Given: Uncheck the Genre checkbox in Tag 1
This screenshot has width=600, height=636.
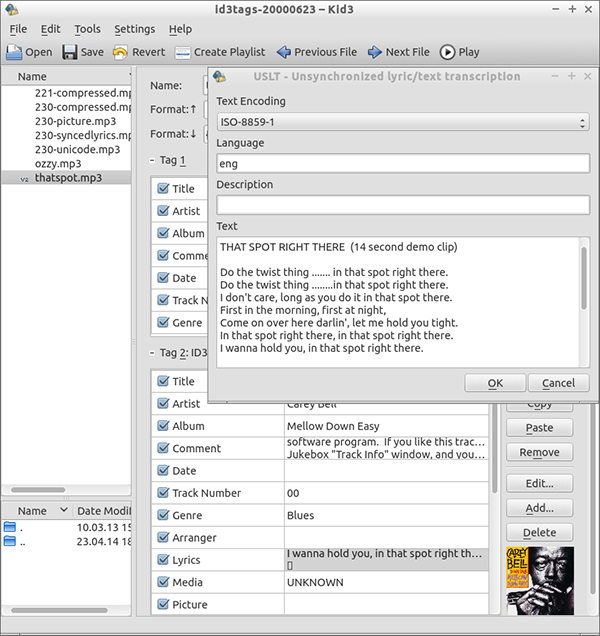Looking at the screenshot, I should (x=163, y=322).
